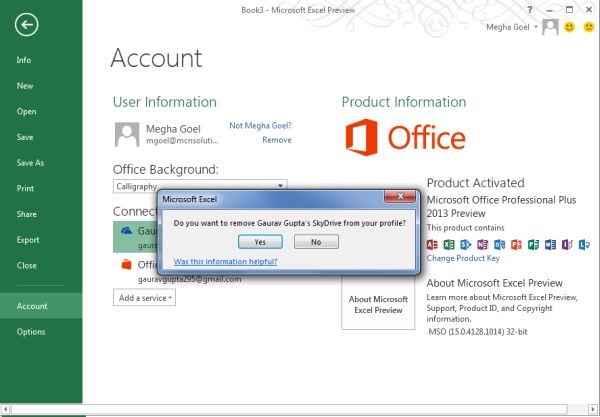The height and width of the screenshot is (417, 600).
Task: Click the 'Megha Goel' name under User Information
Action: [173, 129]
